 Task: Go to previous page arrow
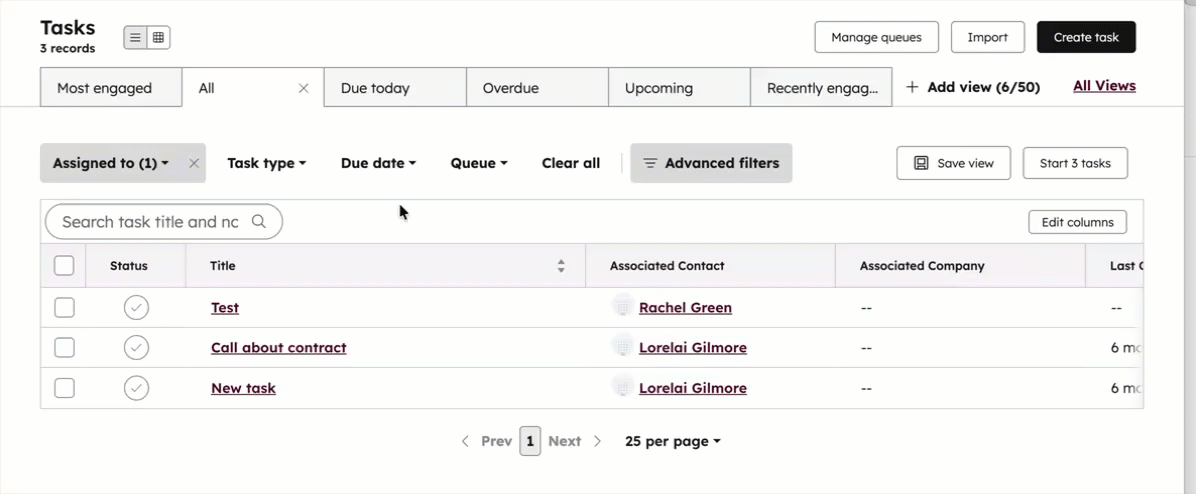[x=465, y=441]
